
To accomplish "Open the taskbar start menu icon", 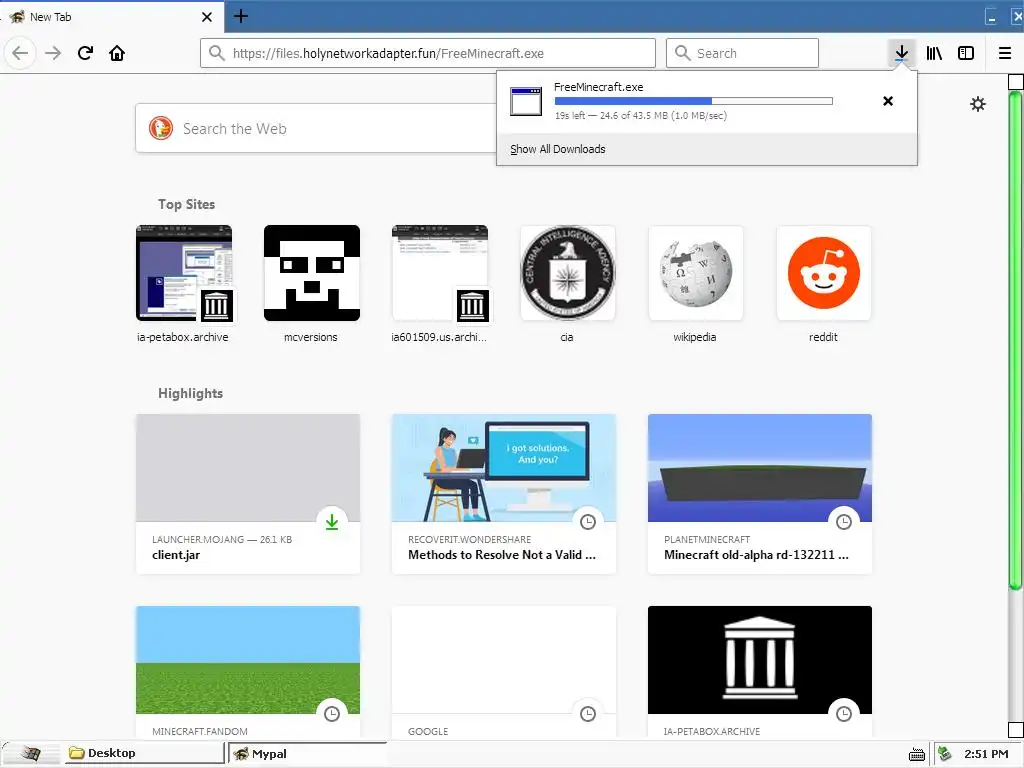I will 29,754.
